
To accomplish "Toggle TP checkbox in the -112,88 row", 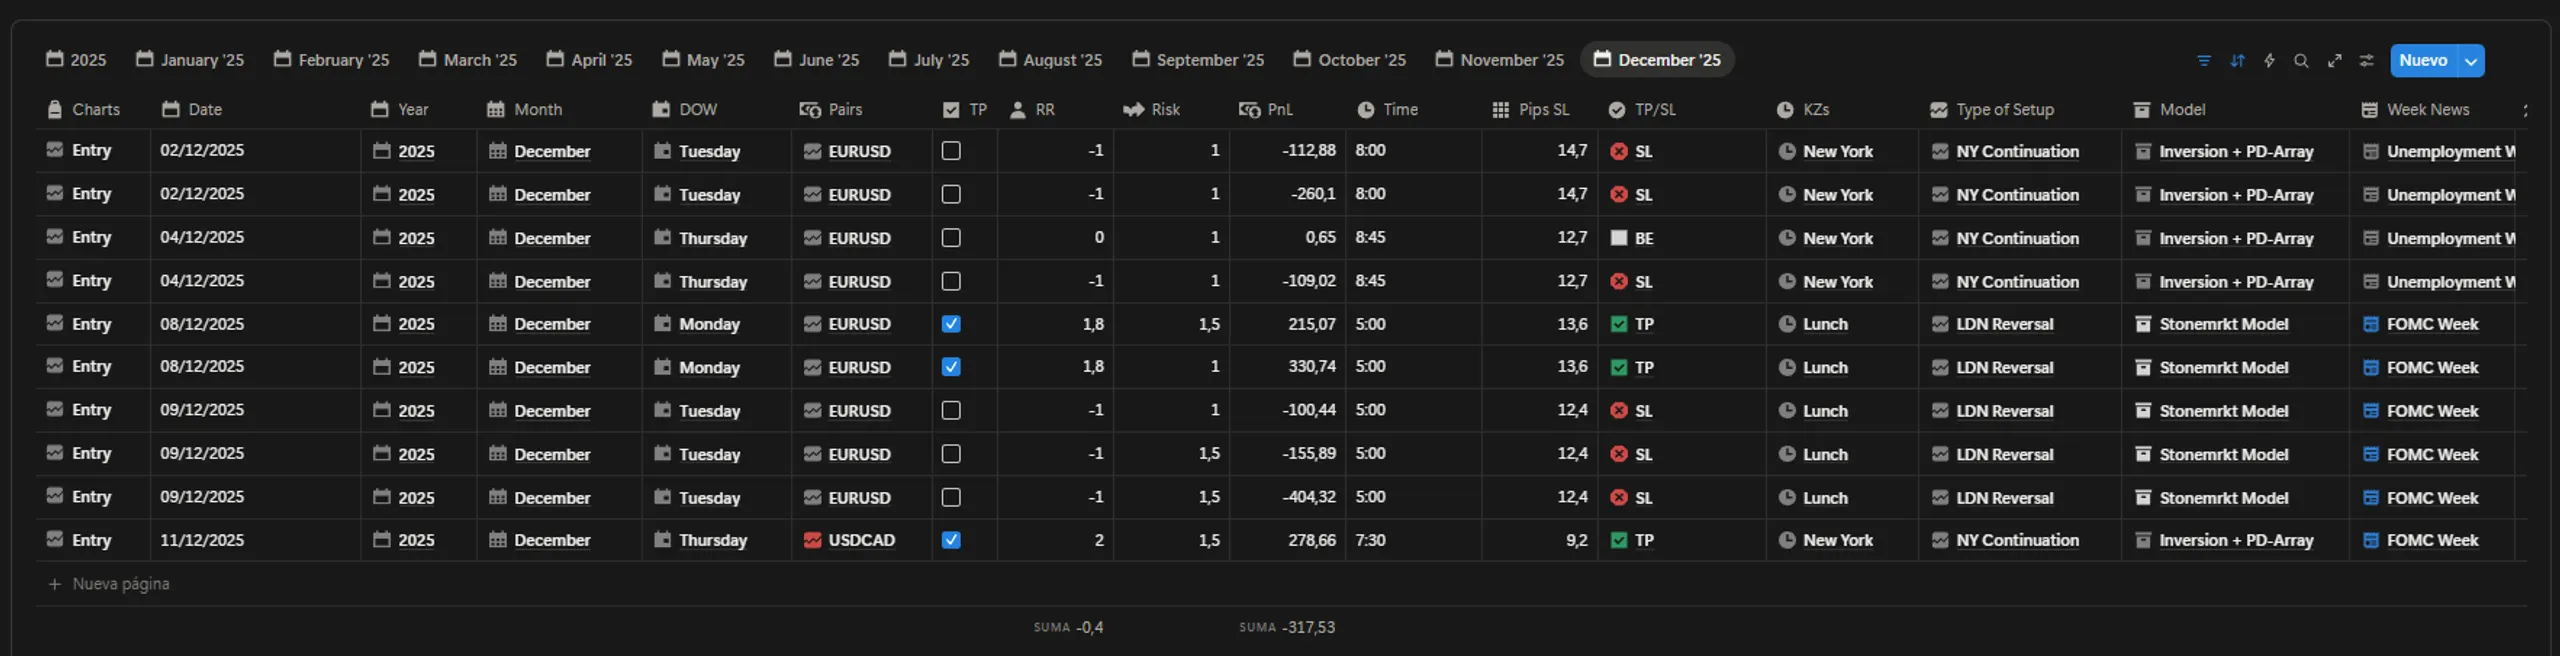I will (951, 151).
